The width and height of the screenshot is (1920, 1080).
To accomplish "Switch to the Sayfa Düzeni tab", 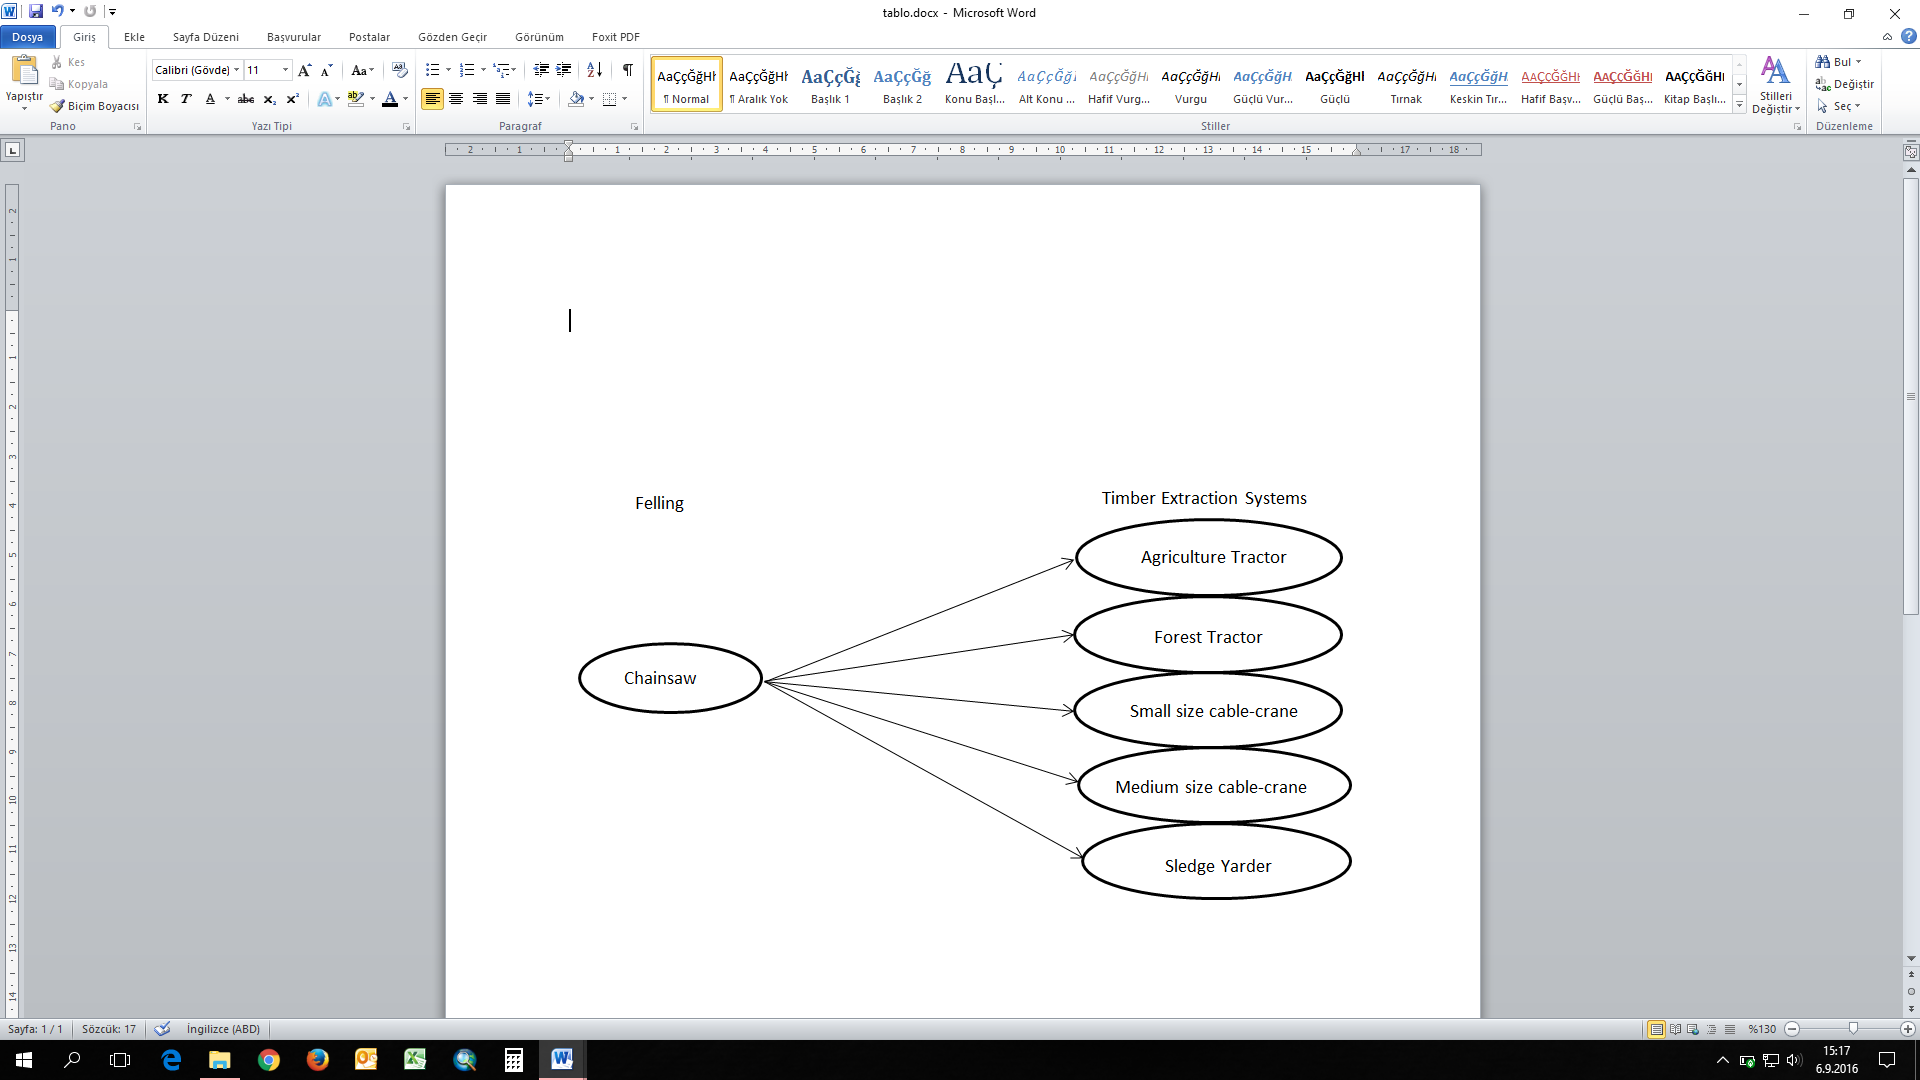I will [205, 37].
